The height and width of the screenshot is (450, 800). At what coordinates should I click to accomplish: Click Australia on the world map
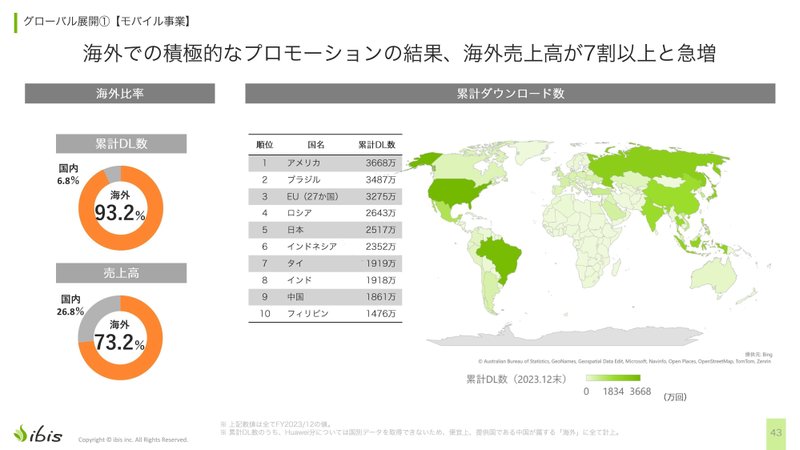(x=714, y=277)
